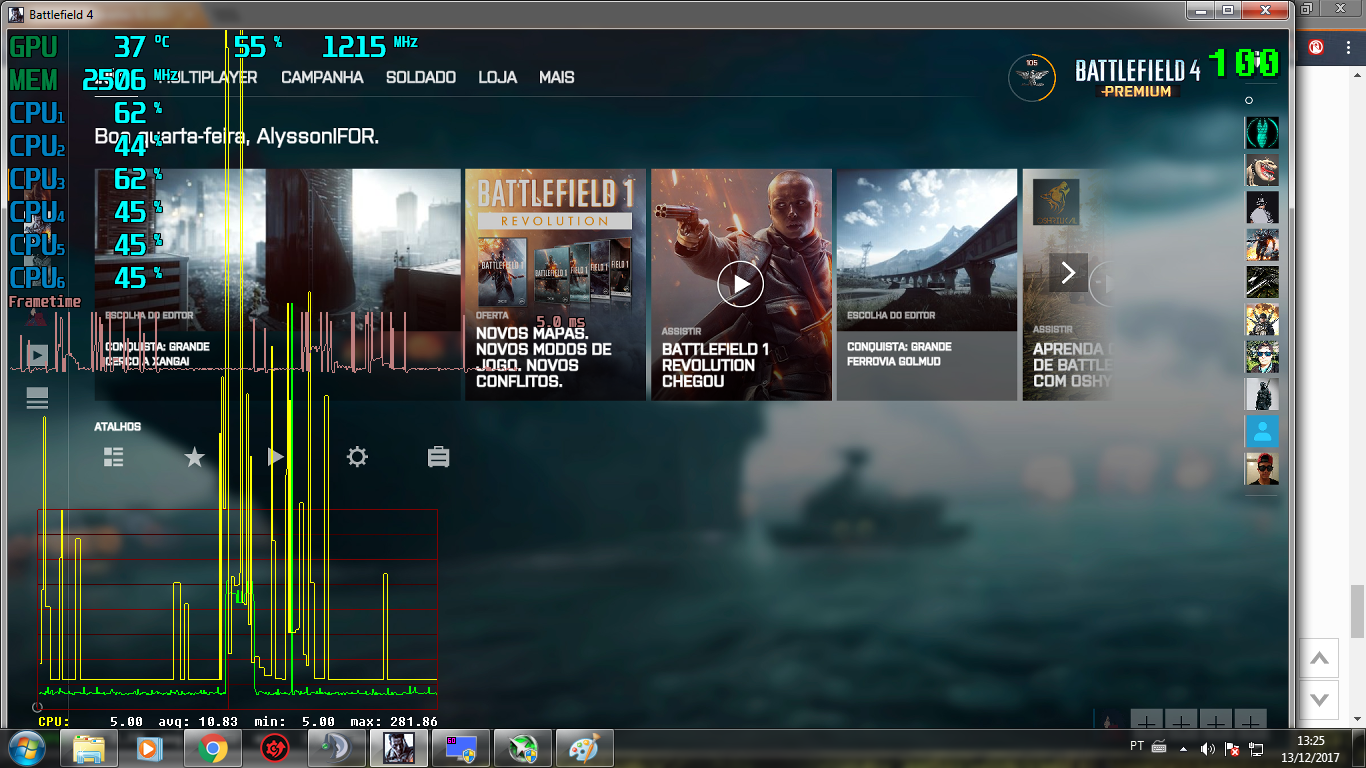Select the blue default profile avatar
This screenshot has width=1366, height=768.
click(x=1262, y=432)
